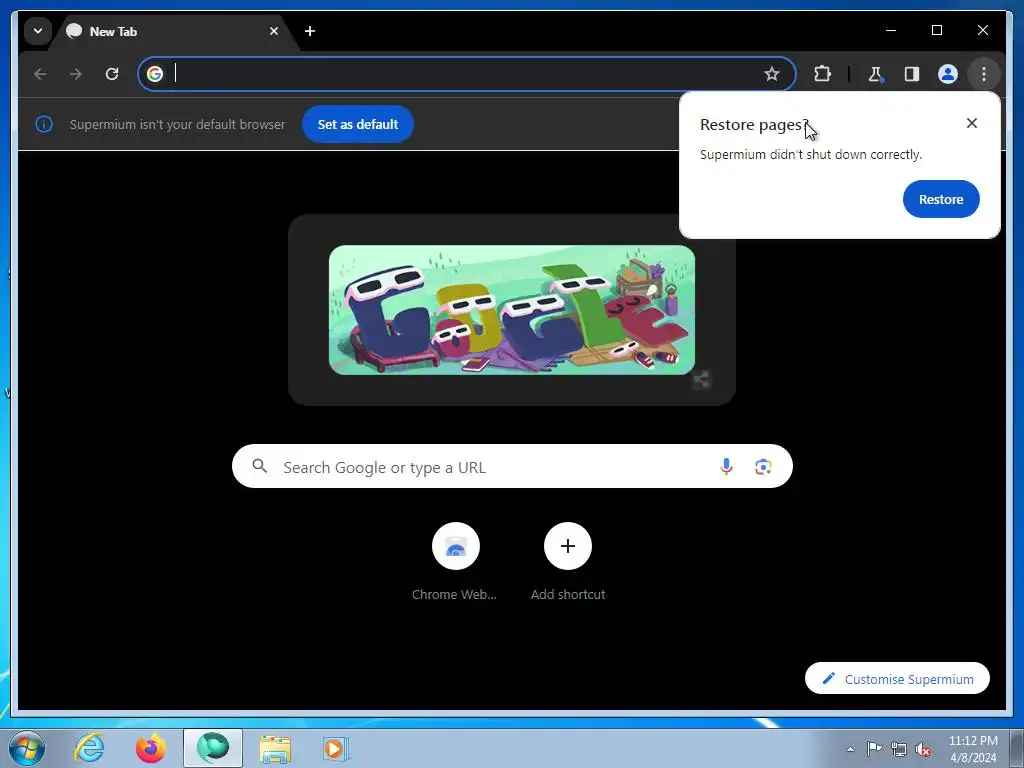
Task: Open the Chrome Web Store shortcut
Action: pos(455,562)
